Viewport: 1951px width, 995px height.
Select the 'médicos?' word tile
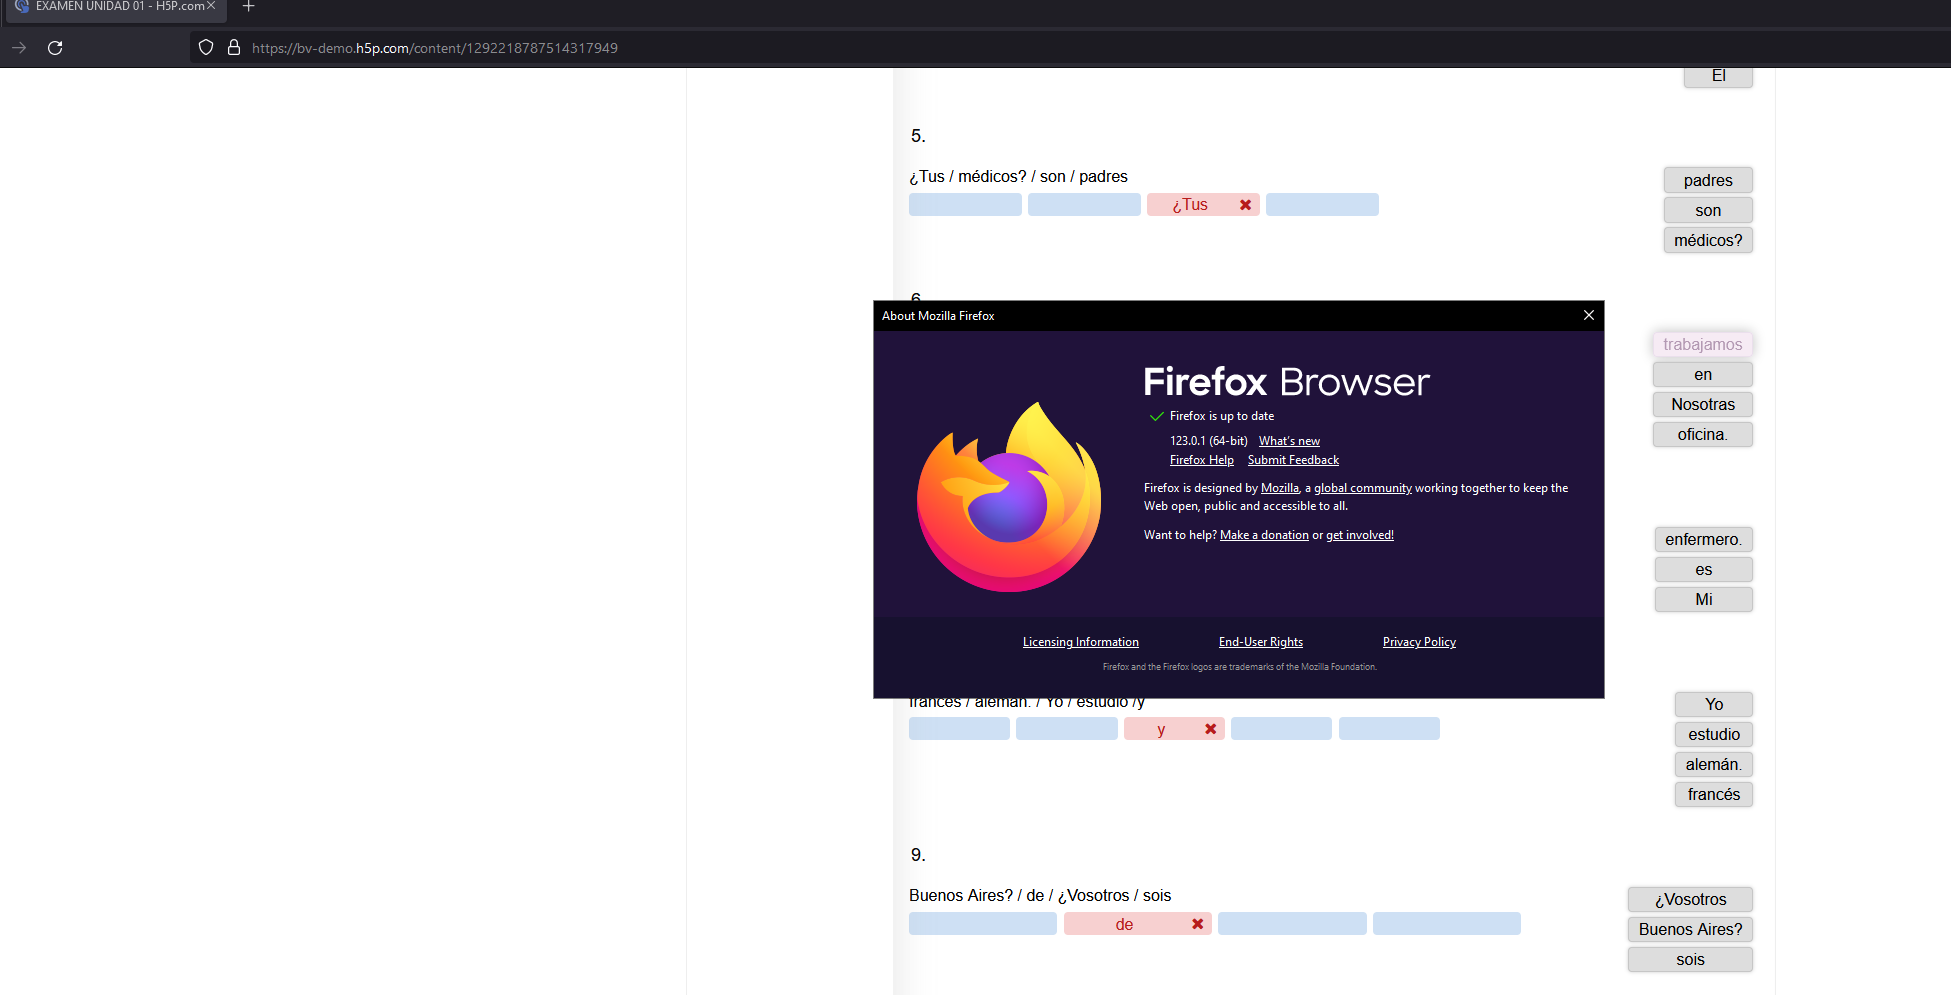coord(1708,241)
